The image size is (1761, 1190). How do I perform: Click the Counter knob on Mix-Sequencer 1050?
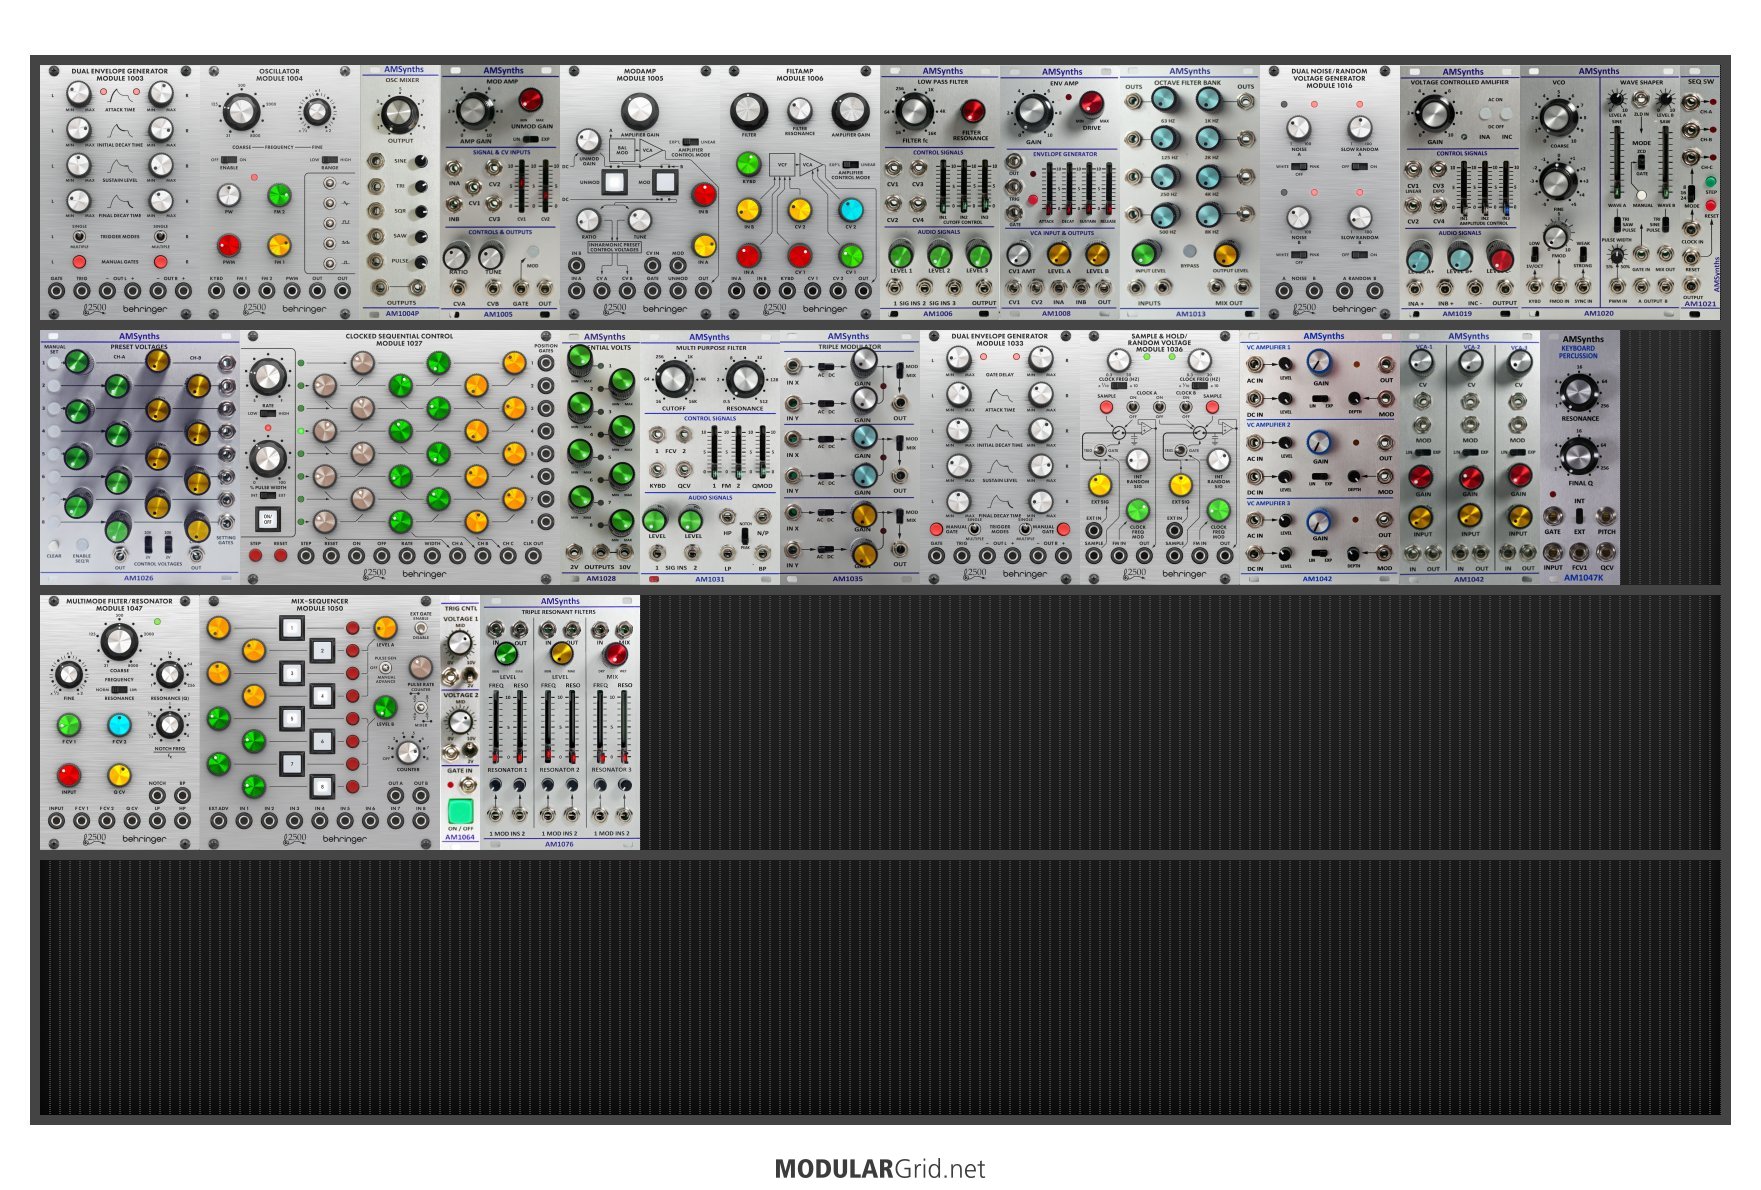(x=408, y=751)
